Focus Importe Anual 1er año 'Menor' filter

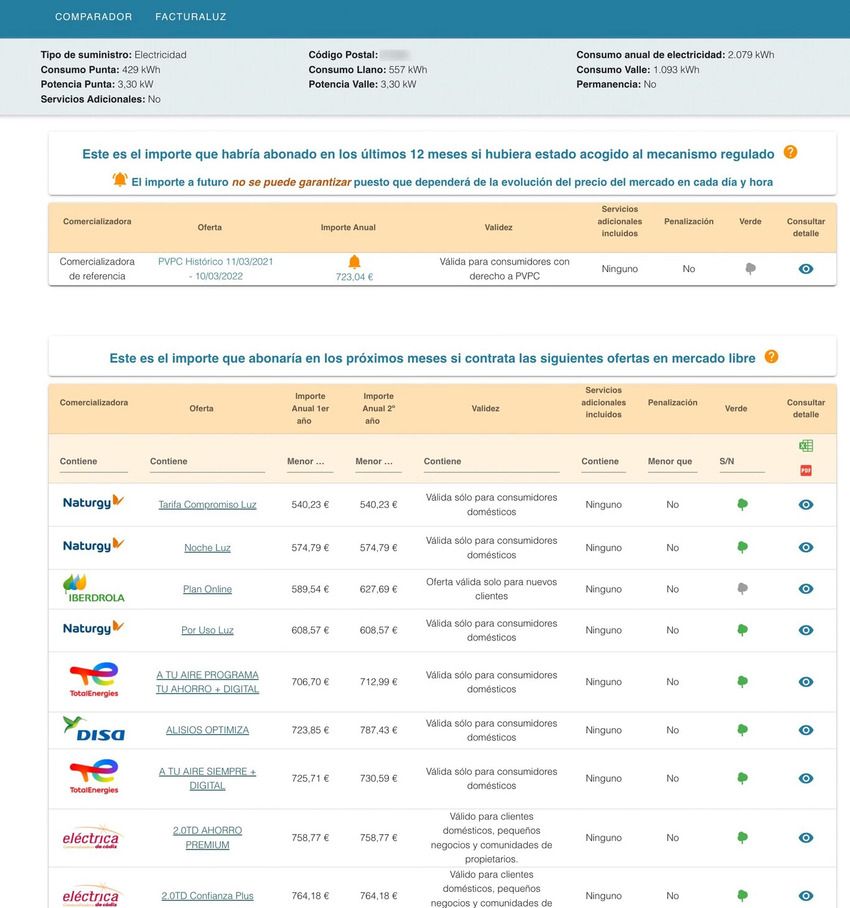pos(310,462)
